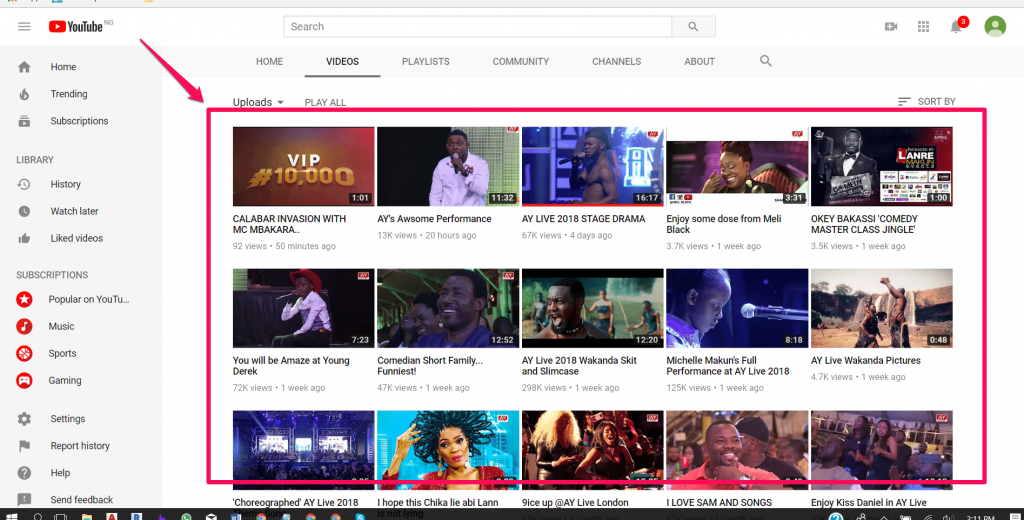Switch to the Playlists tab
The height and width of the screenshot is (520, 1024).
click(425, 61)
